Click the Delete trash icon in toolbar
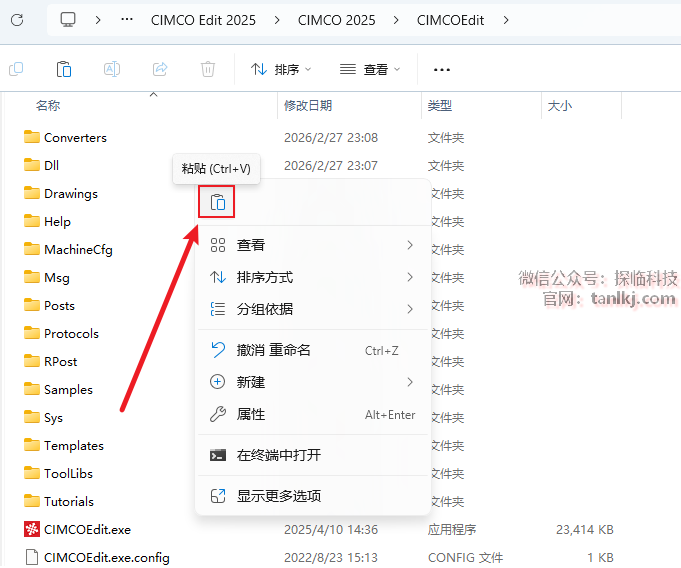The height and width of the screenshot is (568, 681). 208,69
